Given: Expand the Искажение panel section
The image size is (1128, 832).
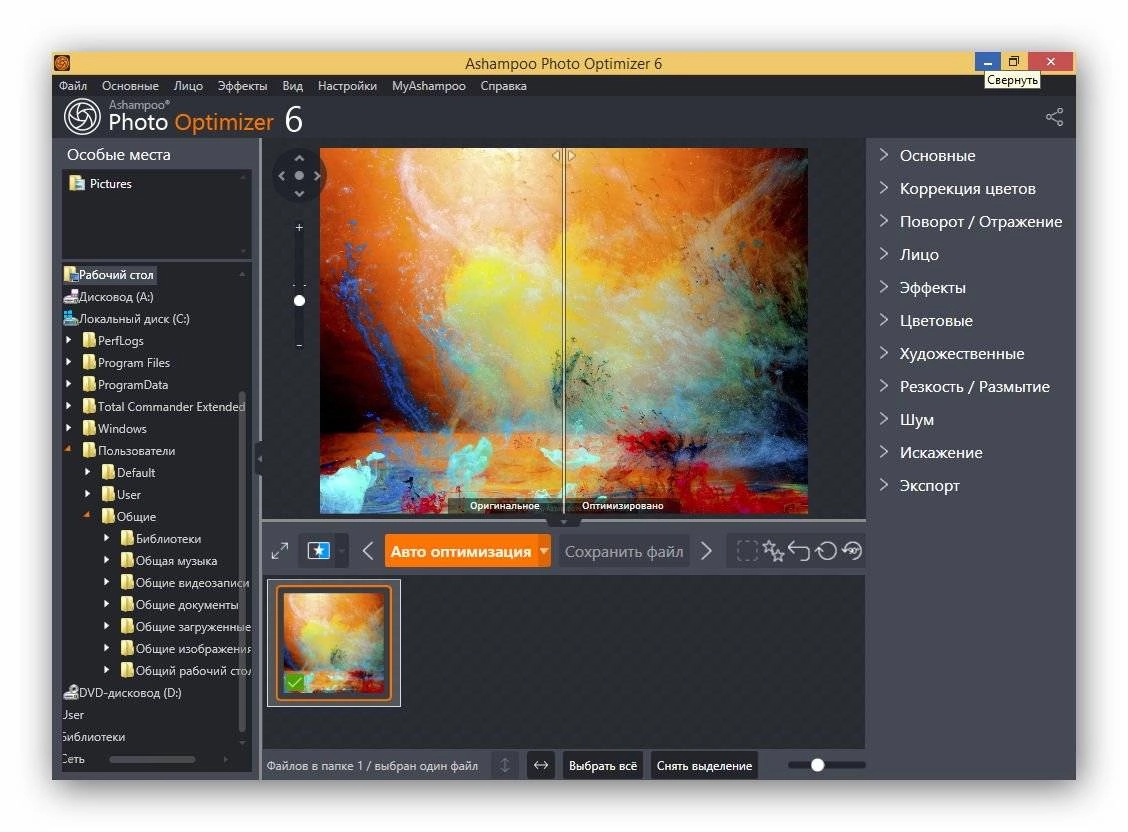Looking at the screenshot, I should 884,452.
